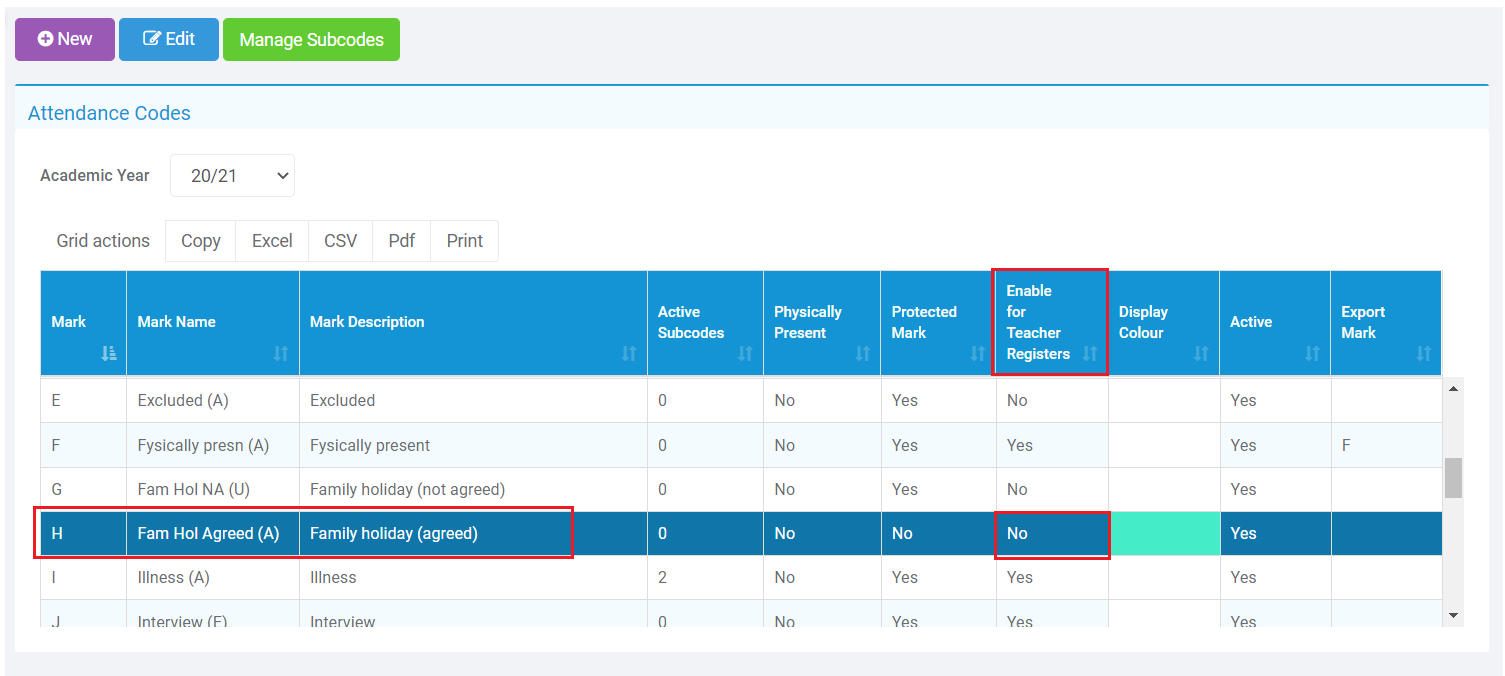Screen dimensions: 1505x676
Task: Open Manage Subcodes
Action: 311,40
